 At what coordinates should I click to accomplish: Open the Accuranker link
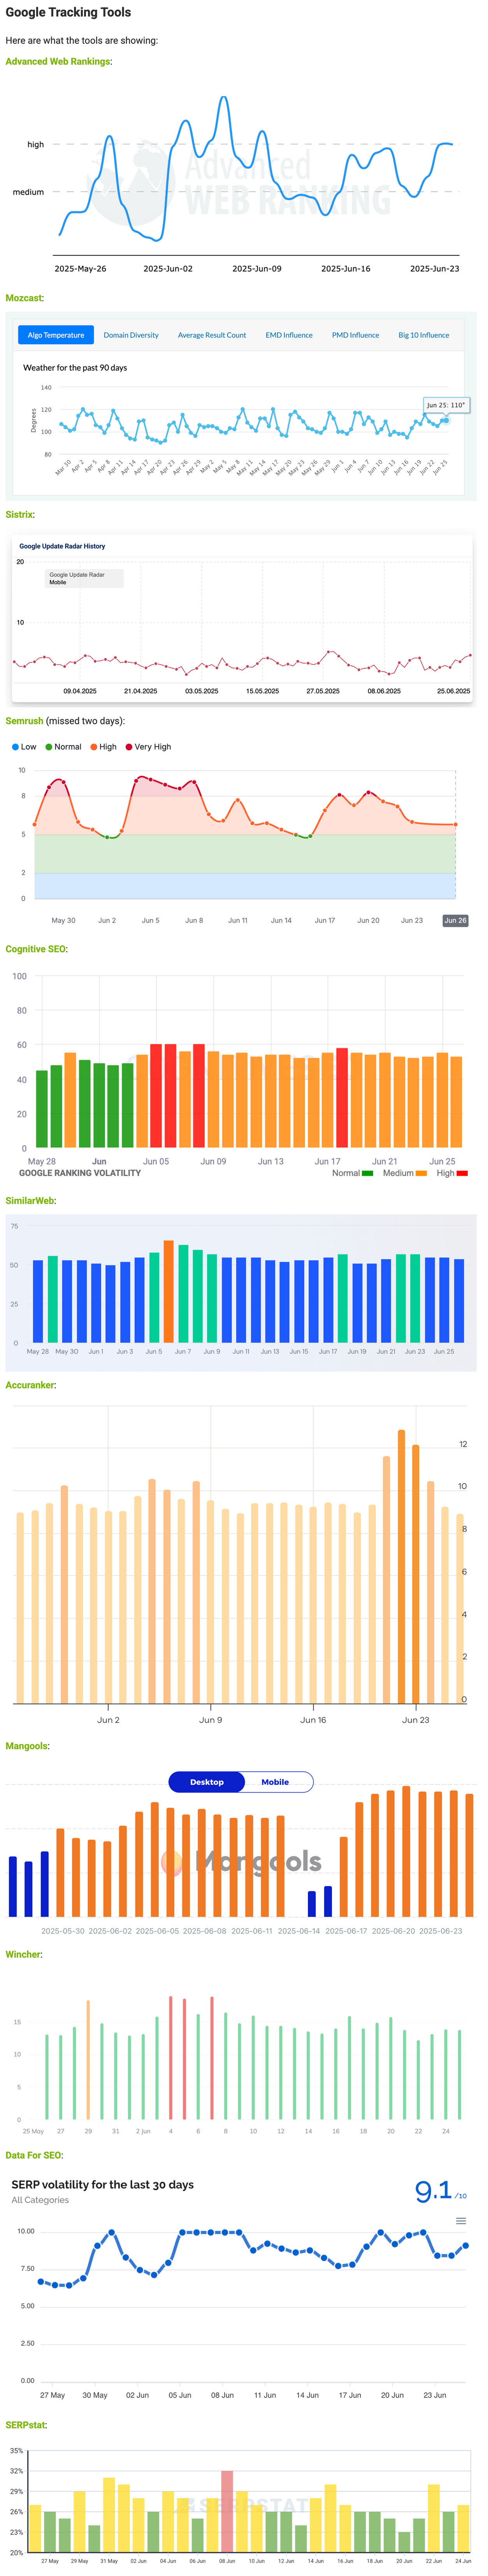(30, 1385)
